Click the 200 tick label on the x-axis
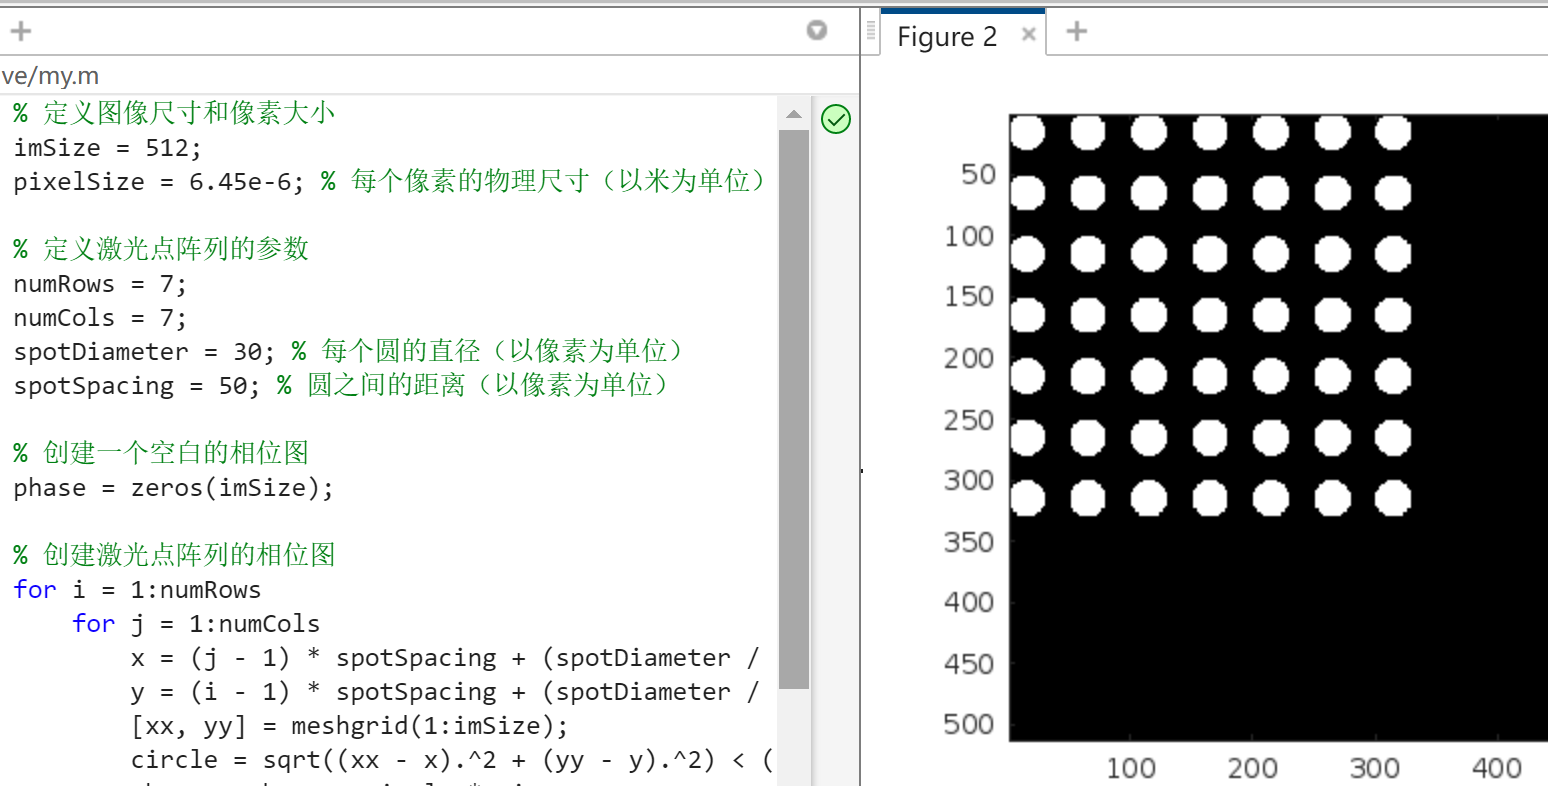 click(x=1252, y=768)
